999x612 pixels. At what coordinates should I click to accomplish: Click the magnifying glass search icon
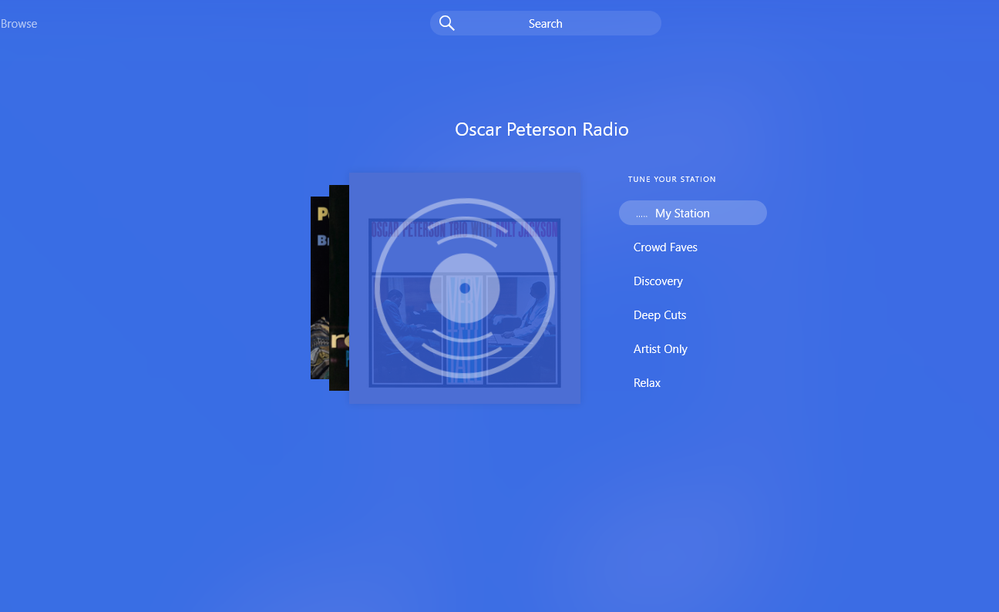[x=447, y=24]
